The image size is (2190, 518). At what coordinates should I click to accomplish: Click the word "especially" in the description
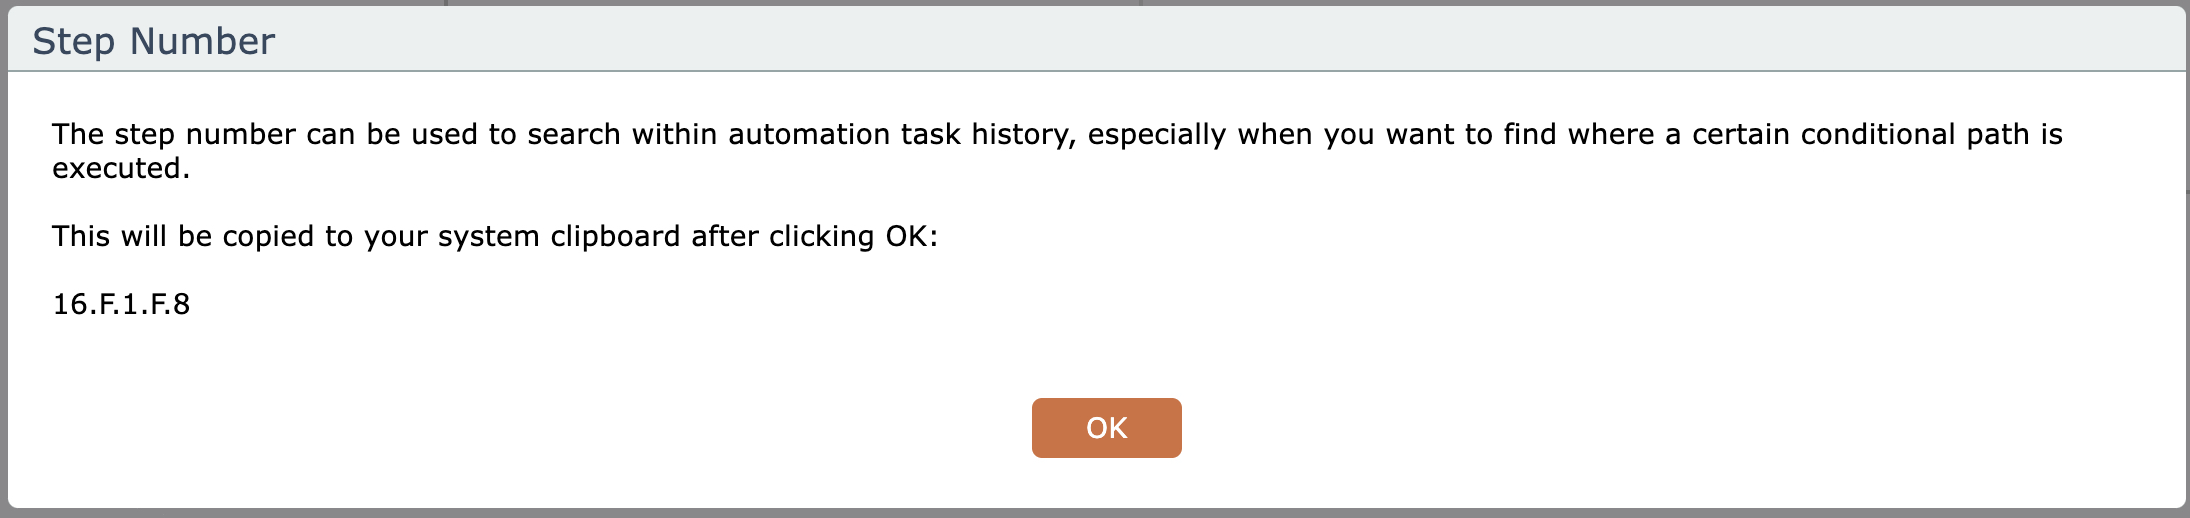click(1157, 134)
